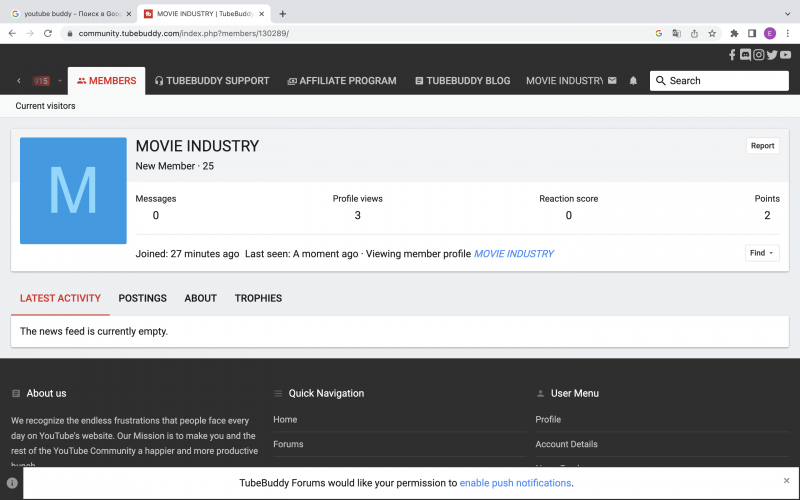Open the inbox envelope icon
The height and width of the screenshot is (500, 800).
612,81
